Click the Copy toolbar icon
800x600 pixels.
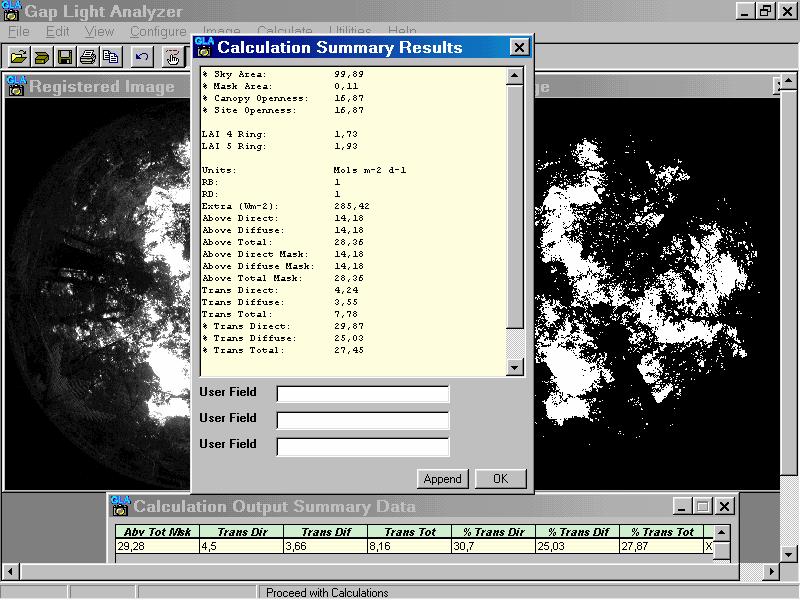111,57
